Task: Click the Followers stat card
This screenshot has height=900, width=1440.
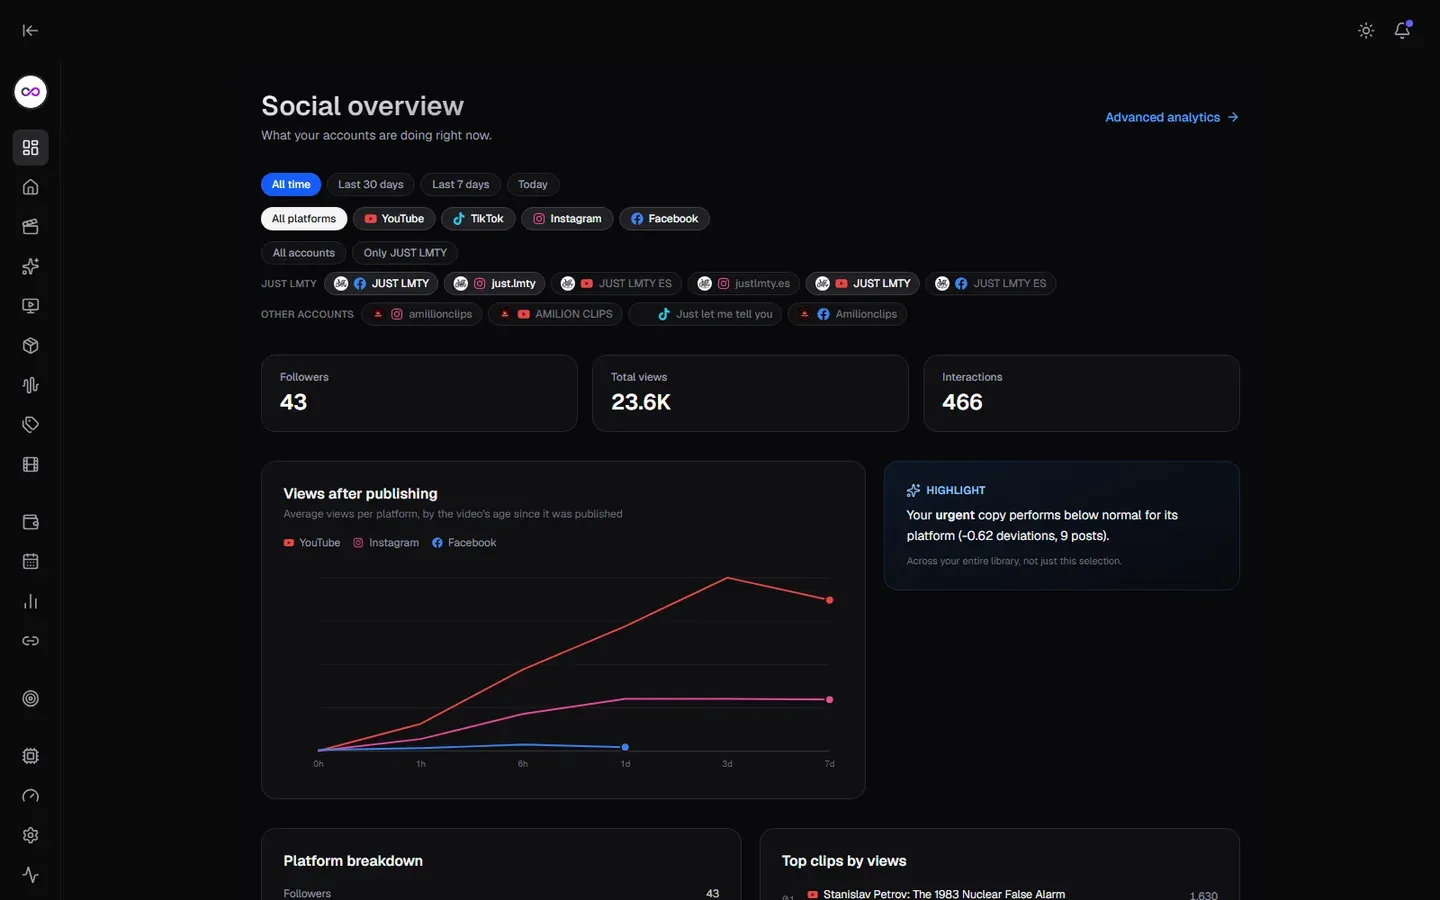Action: [x=419, y=393]
